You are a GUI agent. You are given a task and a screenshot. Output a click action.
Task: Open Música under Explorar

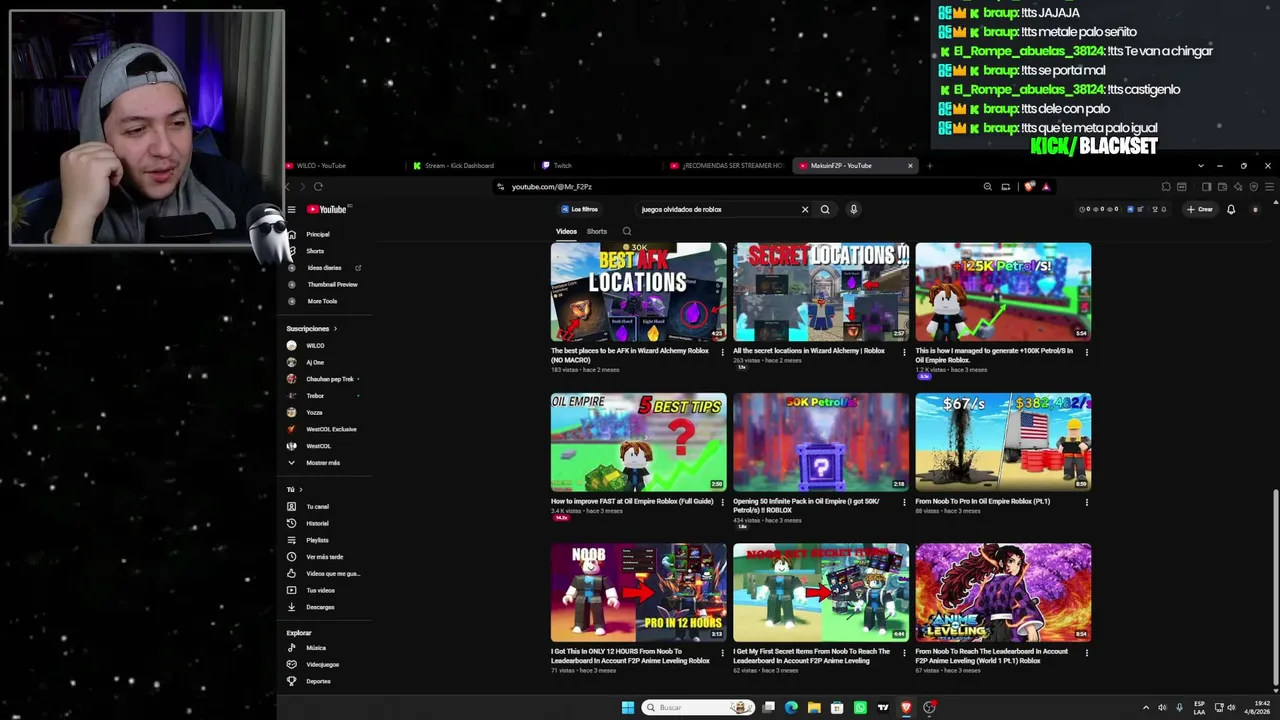coord(316,648)
